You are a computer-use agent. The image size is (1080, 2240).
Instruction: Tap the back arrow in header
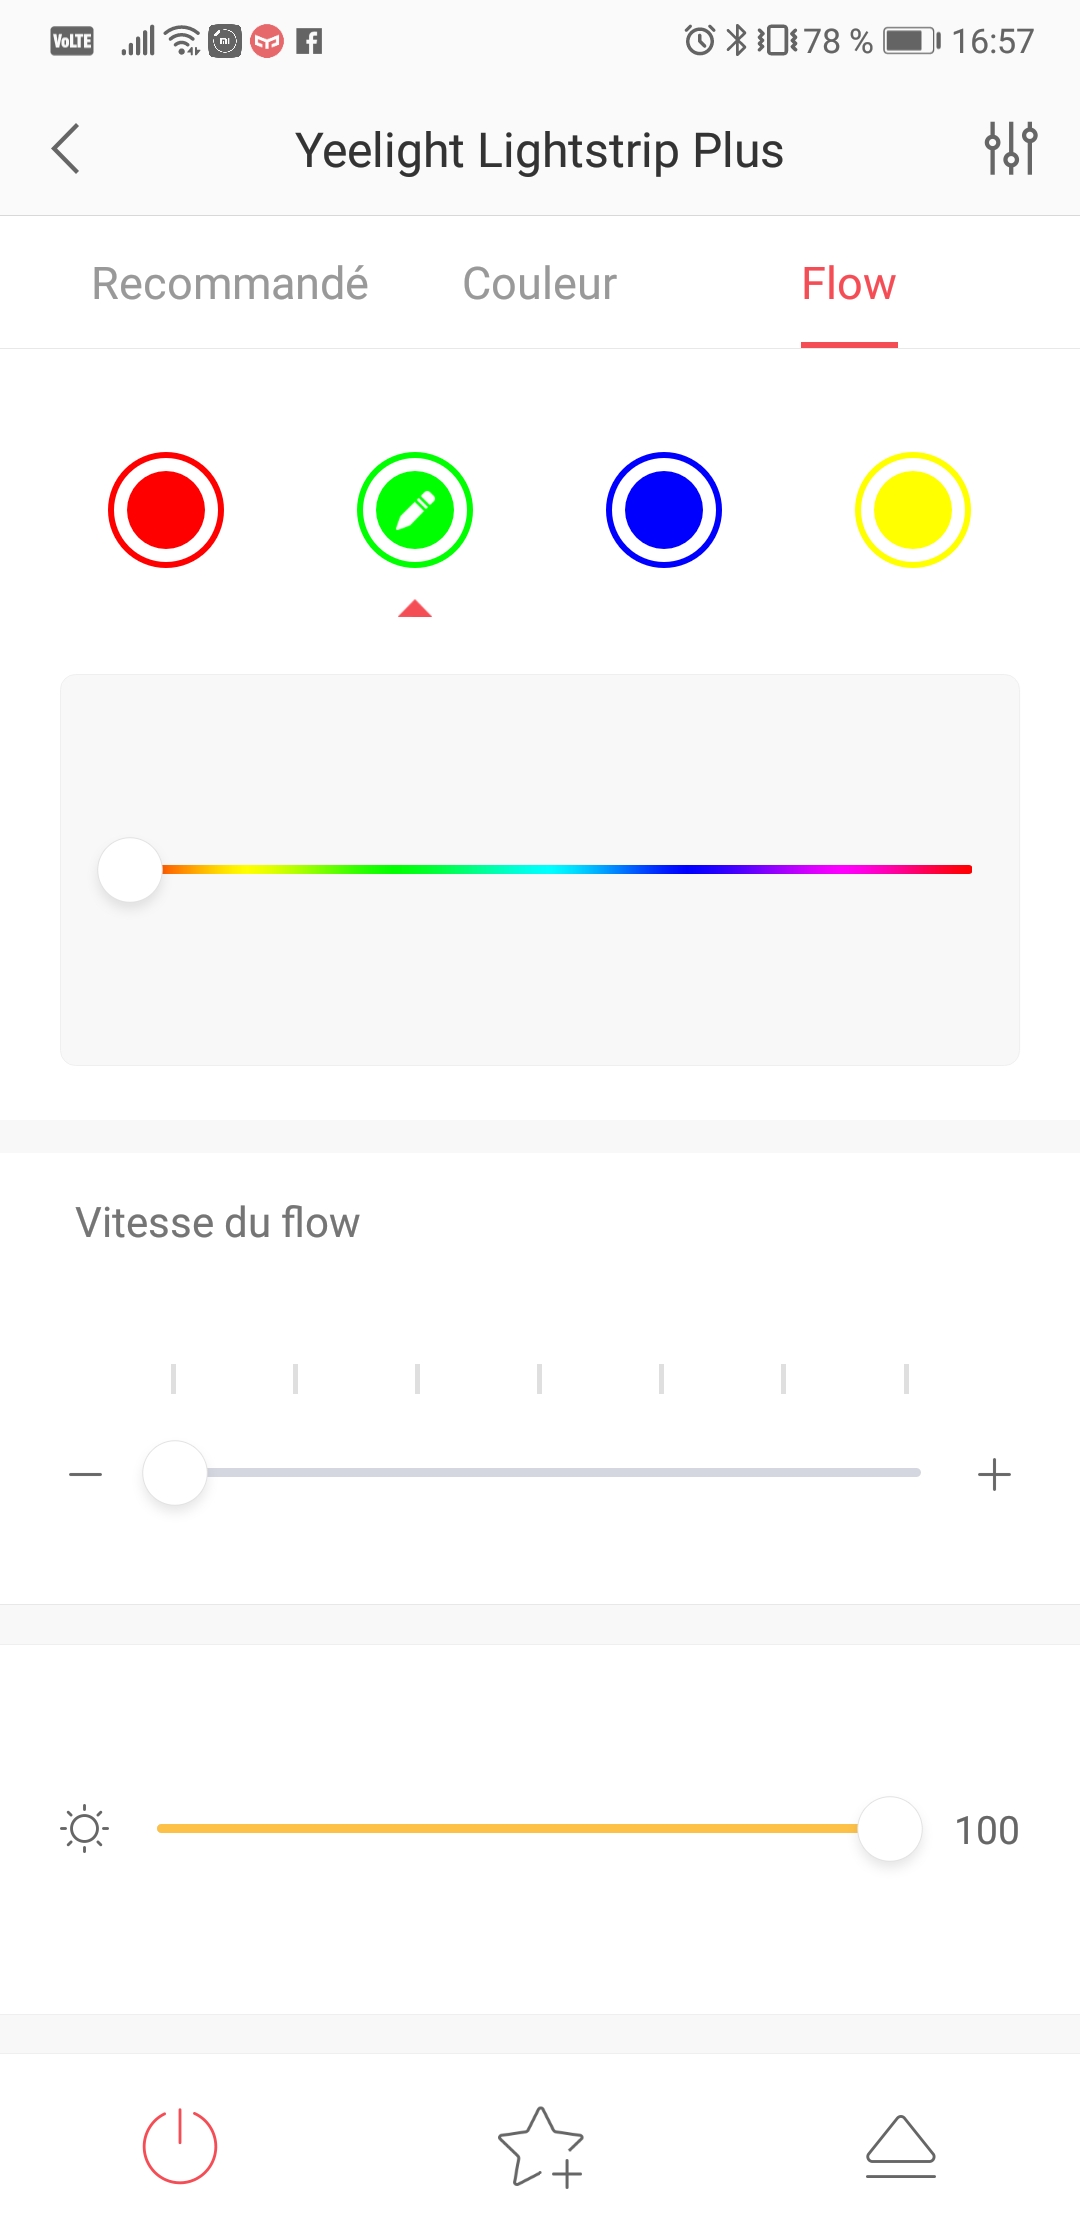(66, 150)
